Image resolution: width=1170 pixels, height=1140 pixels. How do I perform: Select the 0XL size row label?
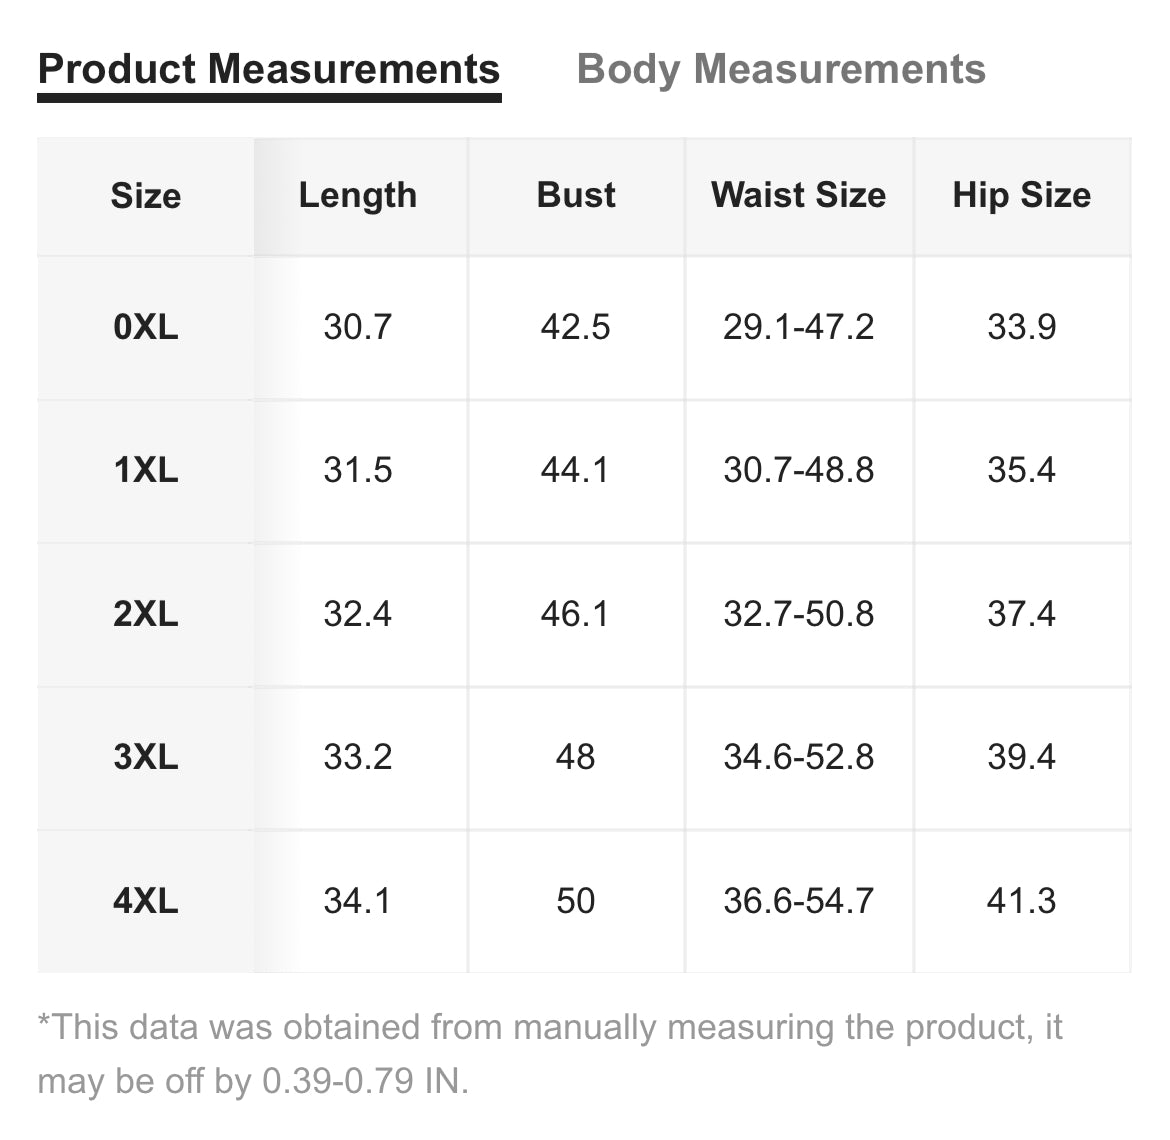point(146,327)
